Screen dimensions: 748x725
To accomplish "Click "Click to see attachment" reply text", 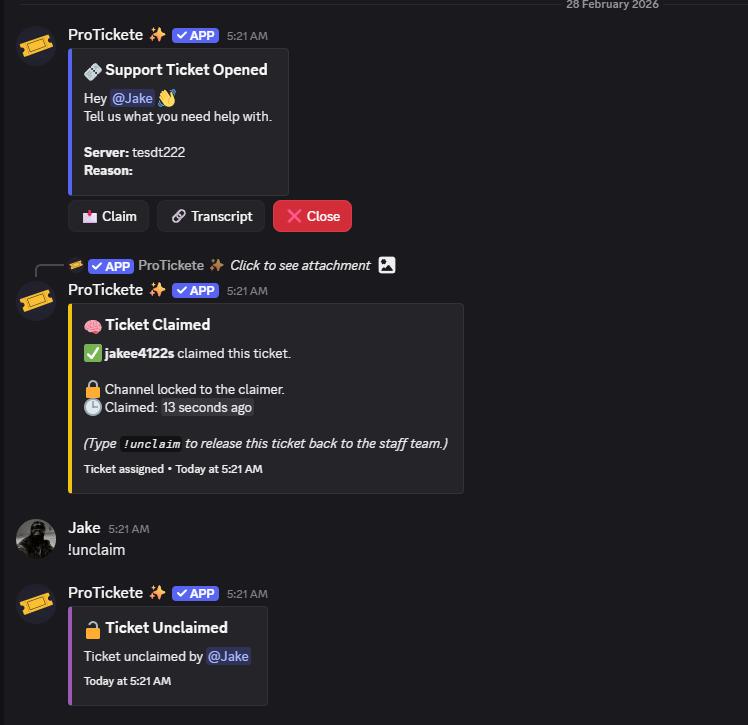I will coord(300,265).
